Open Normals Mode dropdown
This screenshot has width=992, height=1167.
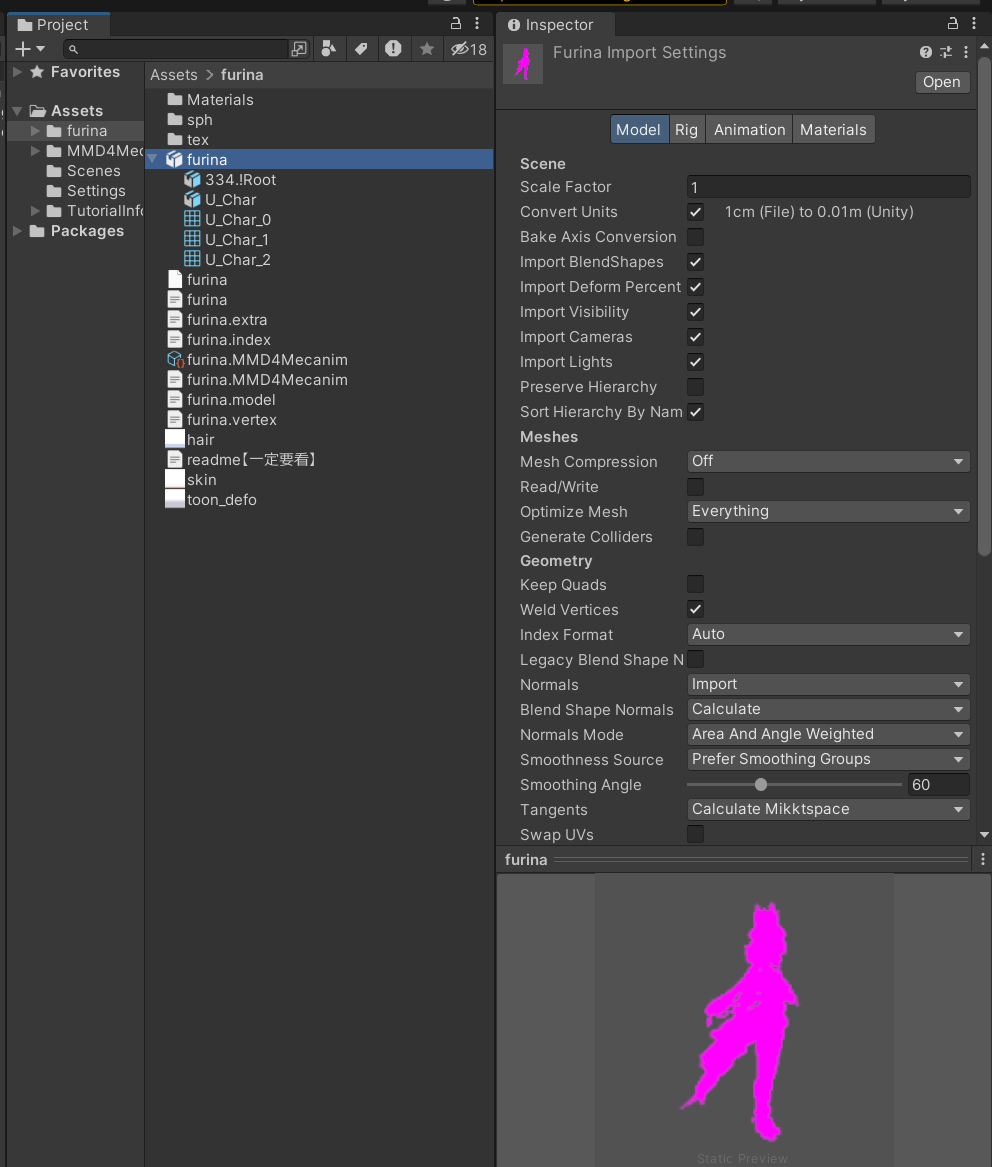point(828,734)
